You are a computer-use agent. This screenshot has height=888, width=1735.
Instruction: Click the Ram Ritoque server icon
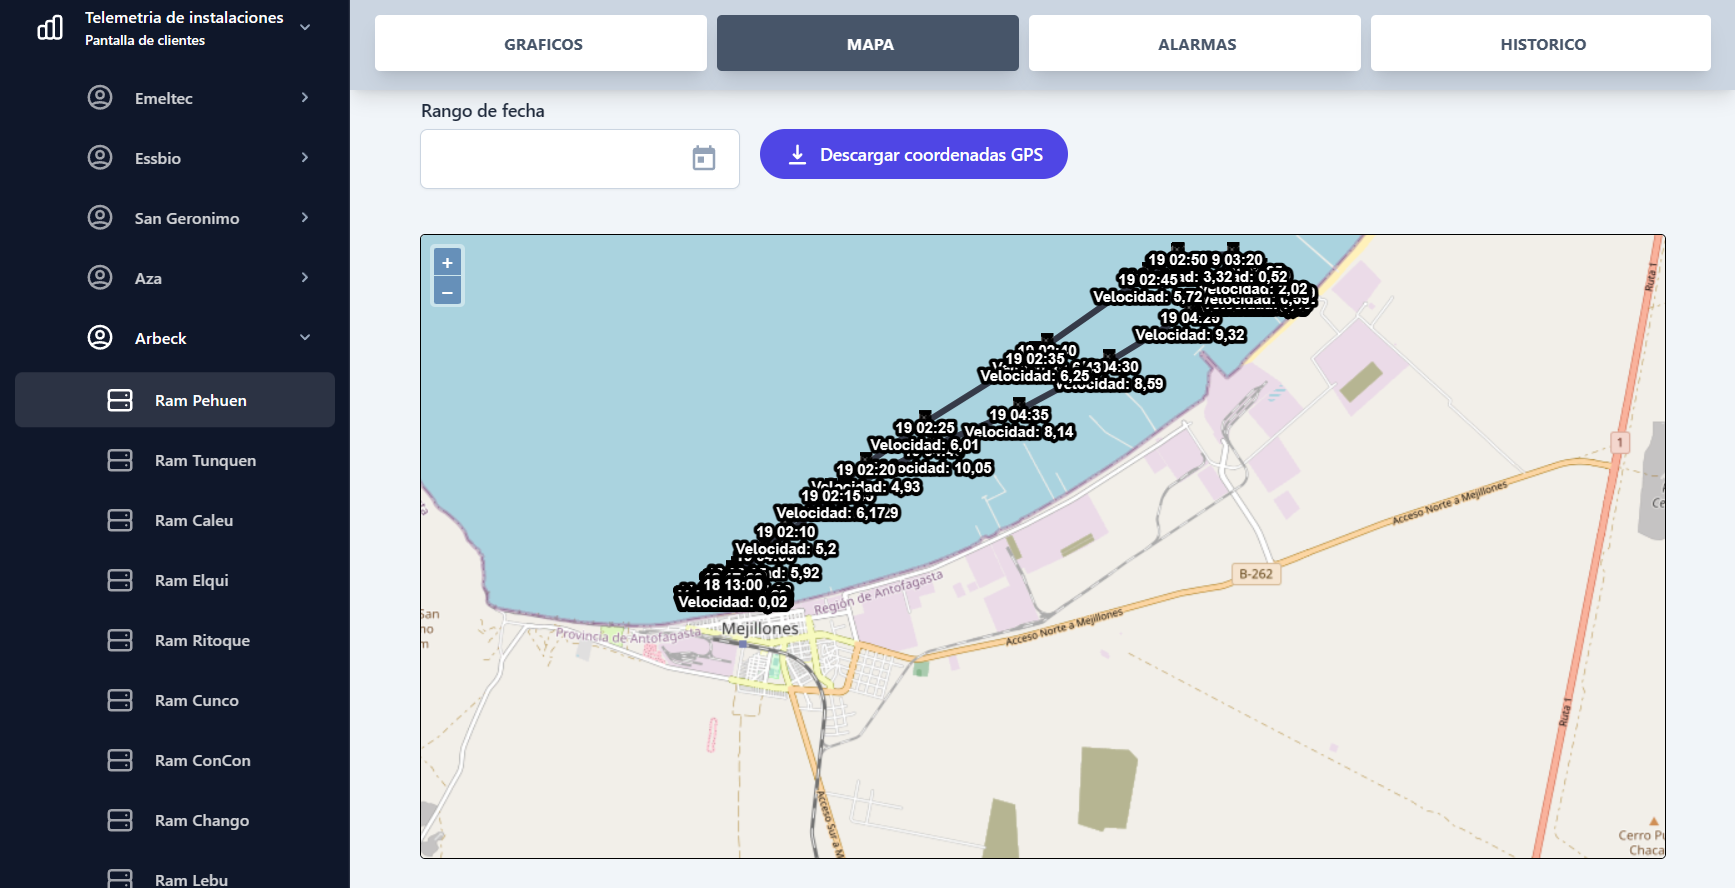120,640
